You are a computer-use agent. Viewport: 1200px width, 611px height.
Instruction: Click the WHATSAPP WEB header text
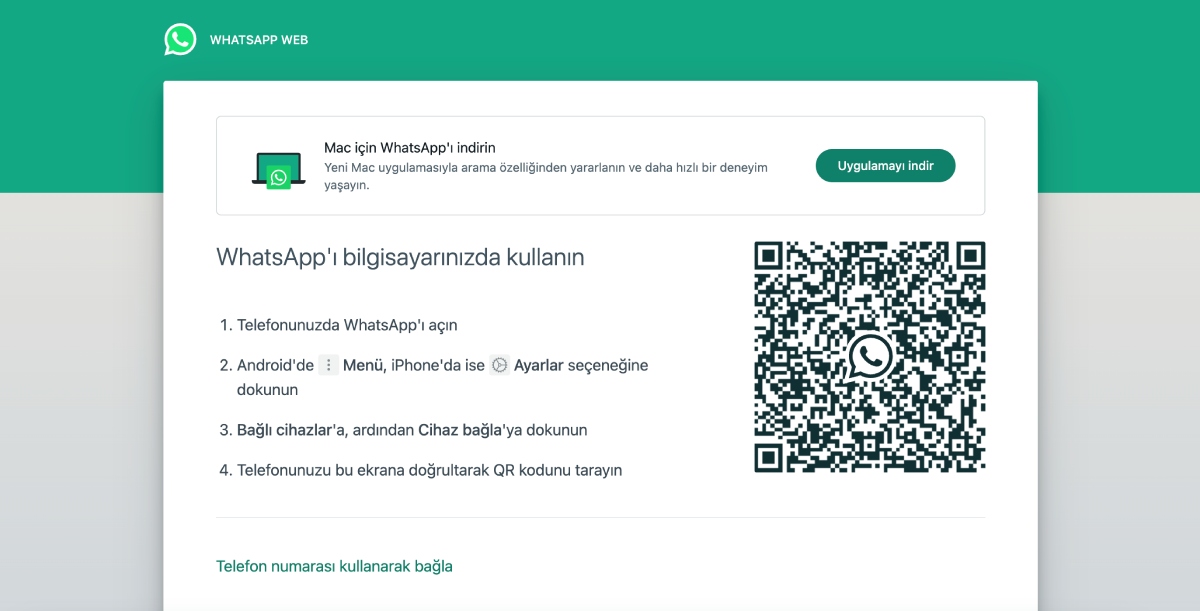point(259,41)
